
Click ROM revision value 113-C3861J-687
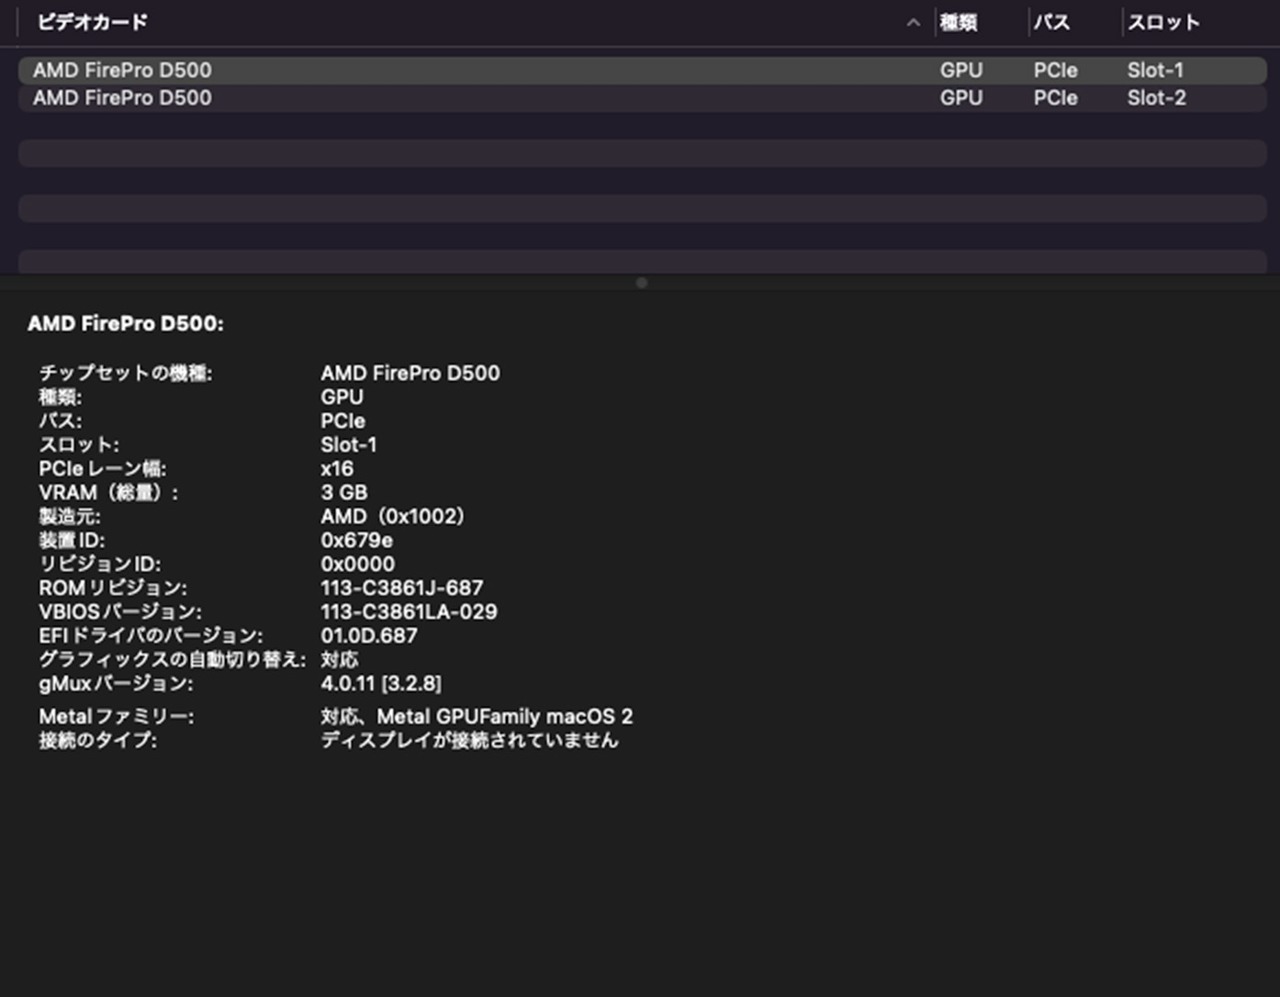pos(402,588)
